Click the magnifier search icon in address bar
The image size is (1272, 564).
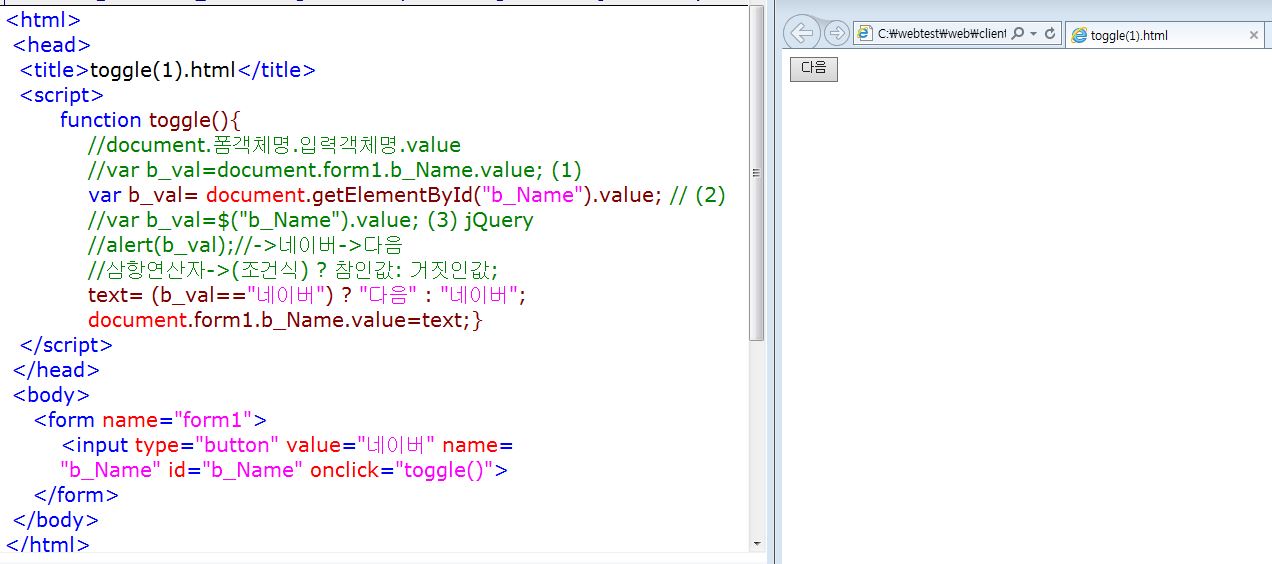pos(1017,34)
